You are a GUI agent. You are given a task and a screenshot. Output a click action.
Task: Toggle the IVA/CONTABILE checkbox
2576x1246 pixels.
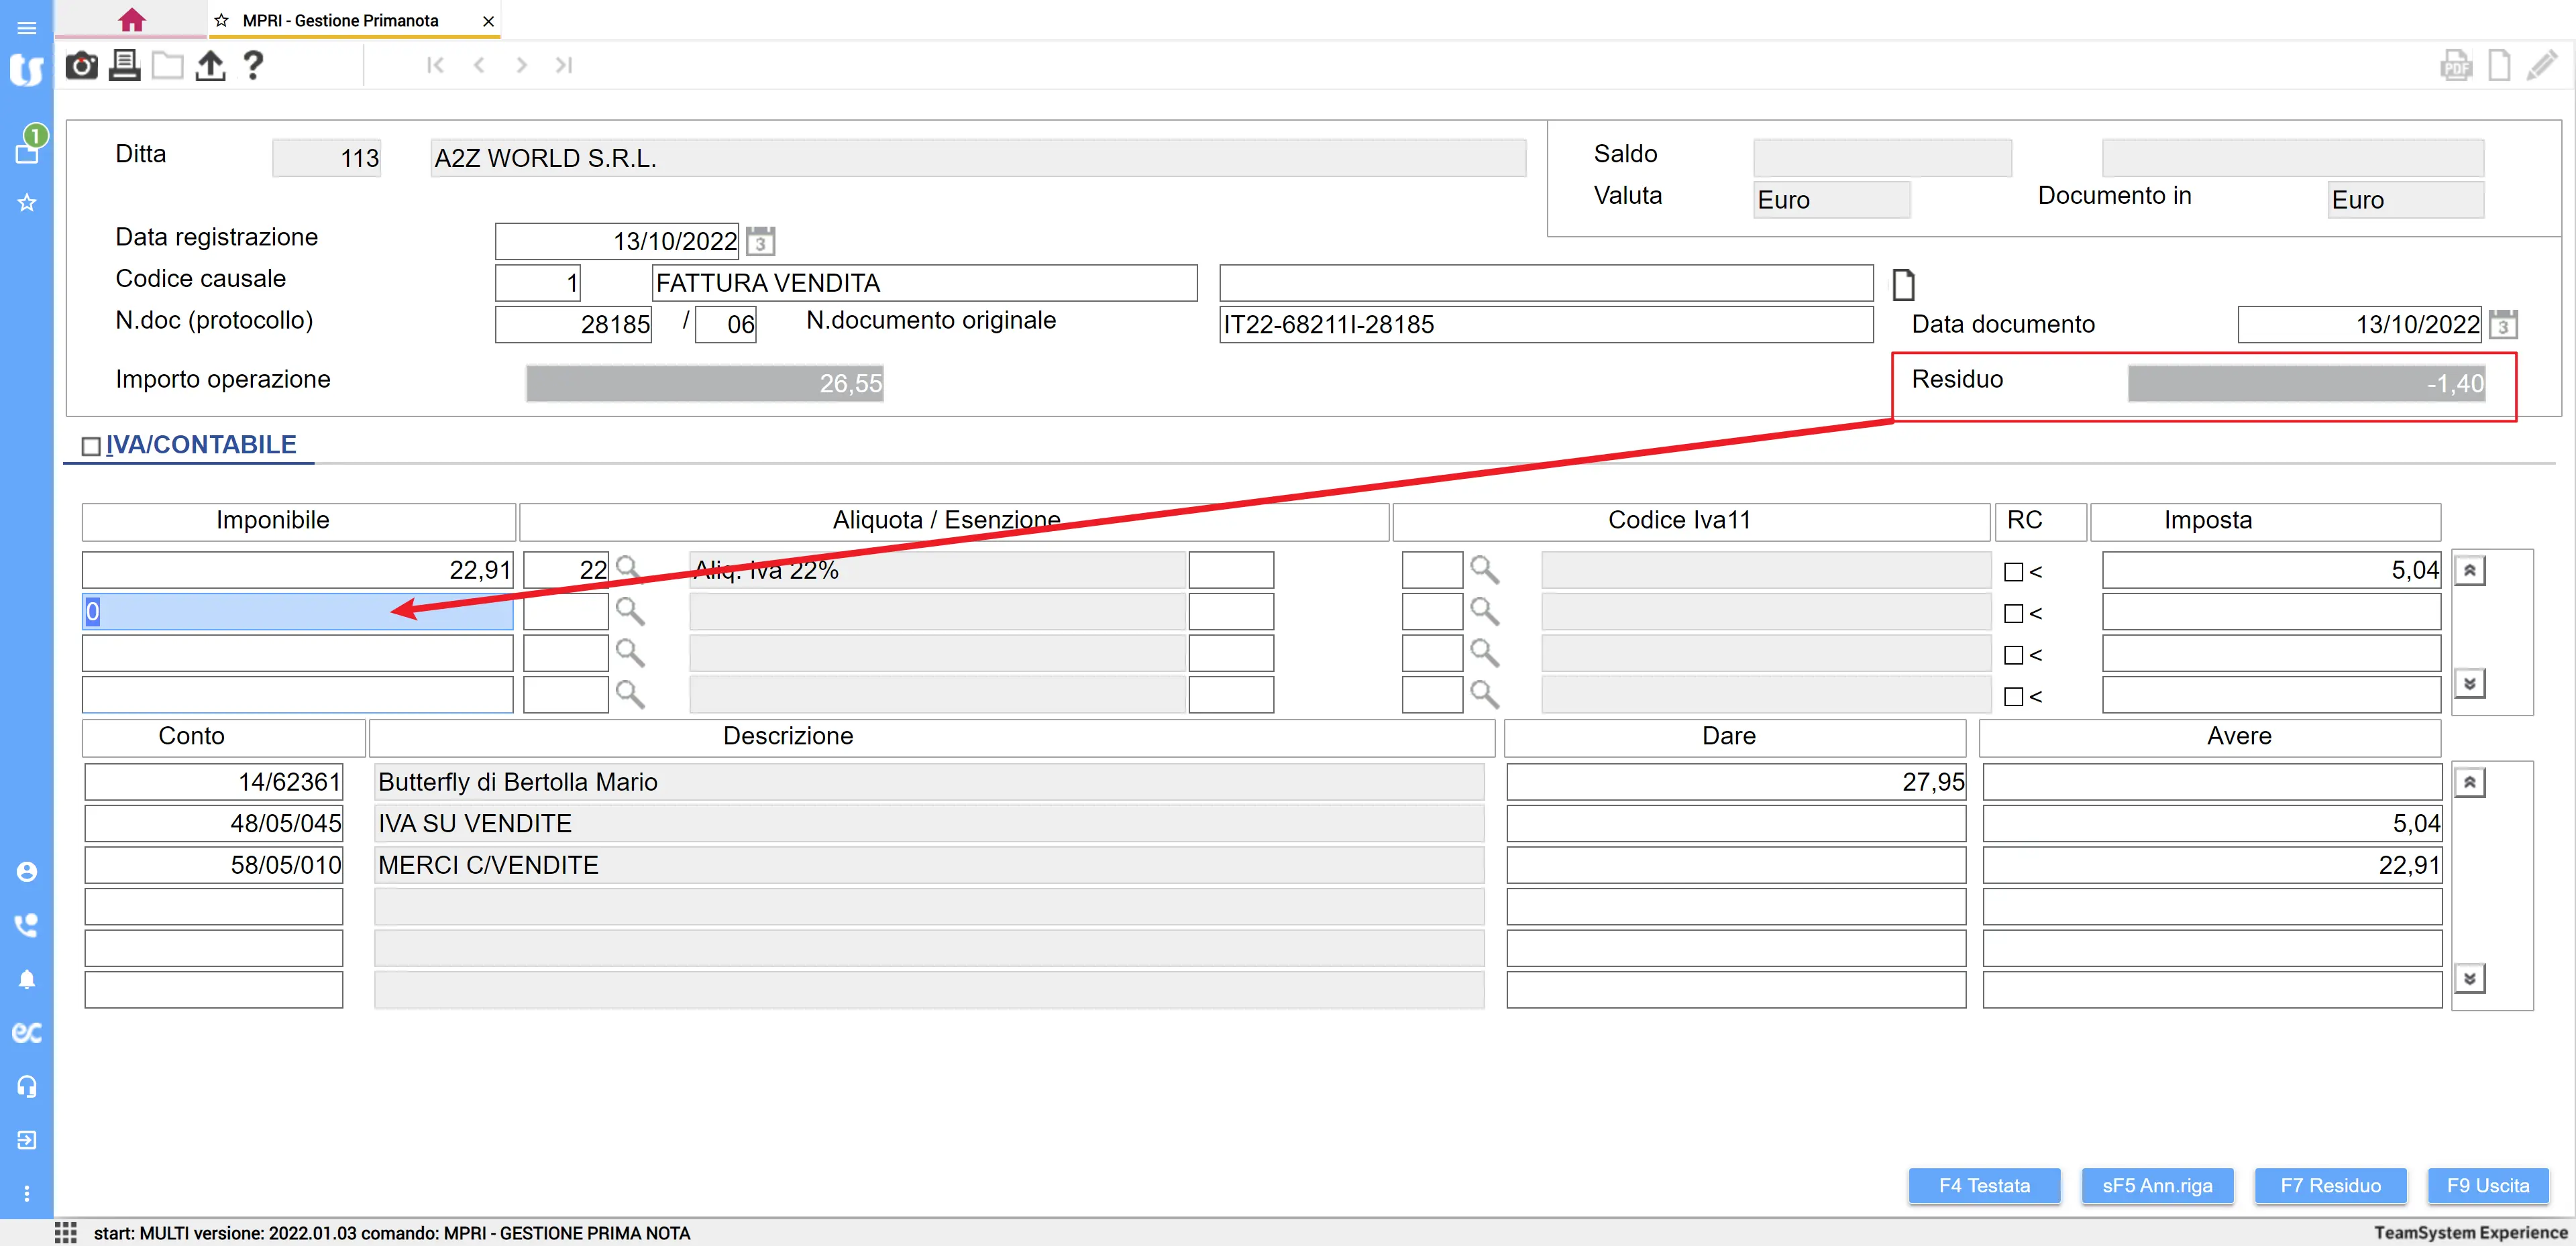[x=91, y=446]
